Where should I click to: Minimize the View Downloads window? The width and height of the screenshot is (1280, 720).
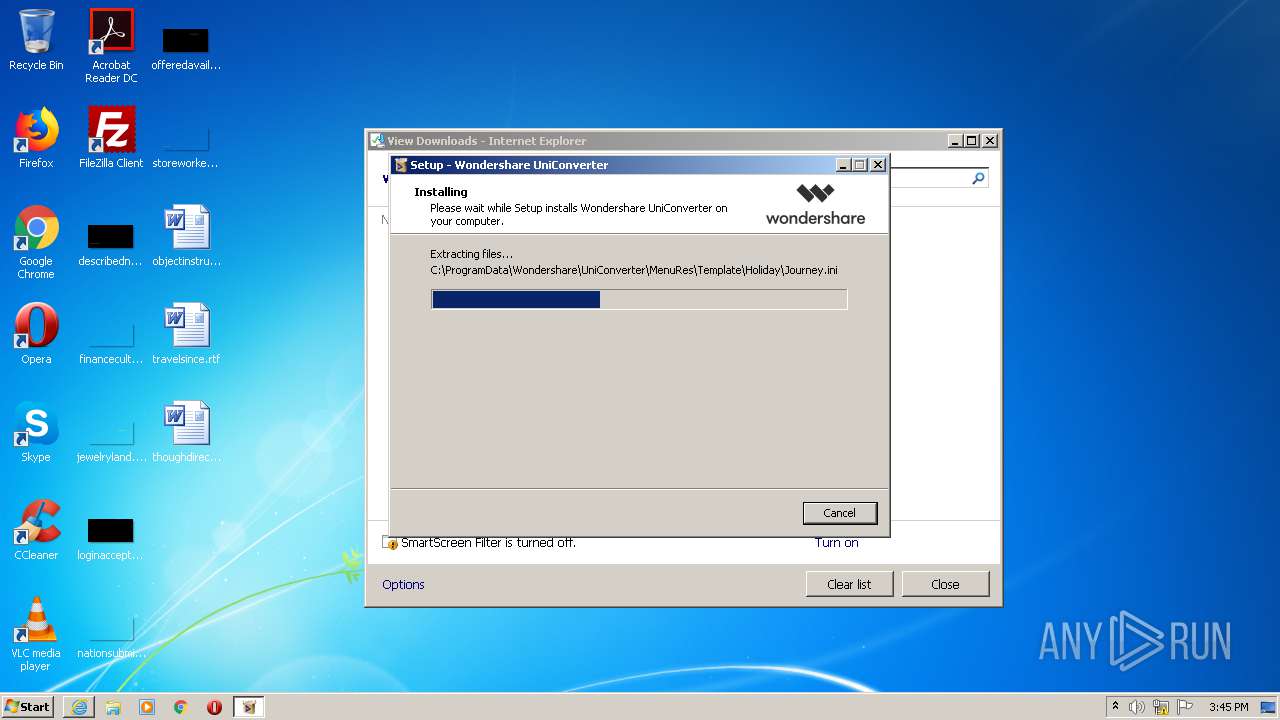(x=955, y=141)
